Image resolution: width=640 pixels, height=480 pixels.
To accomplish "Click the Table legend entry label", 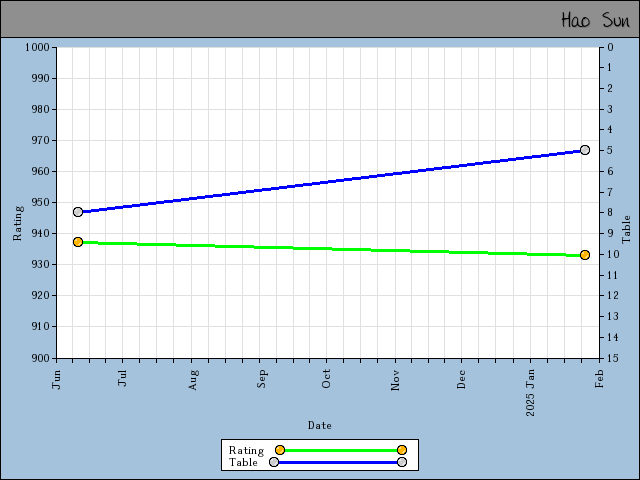I will click(243, 462).
